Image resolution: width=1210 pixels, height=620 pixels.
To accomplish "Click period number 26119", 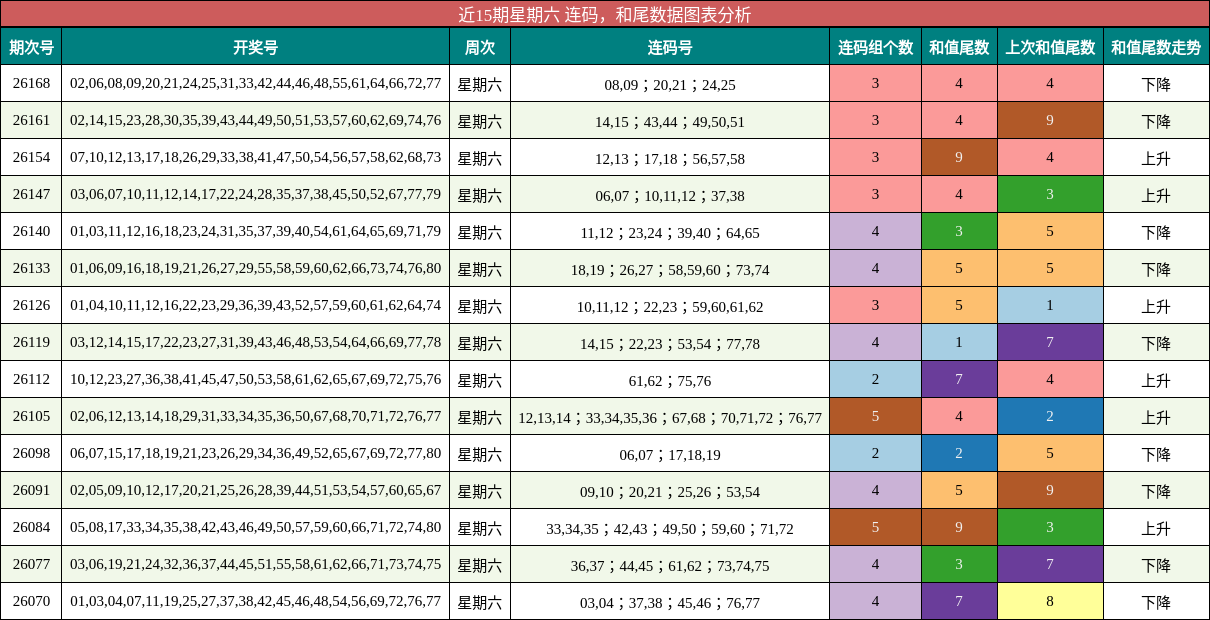I will [31, 342].
